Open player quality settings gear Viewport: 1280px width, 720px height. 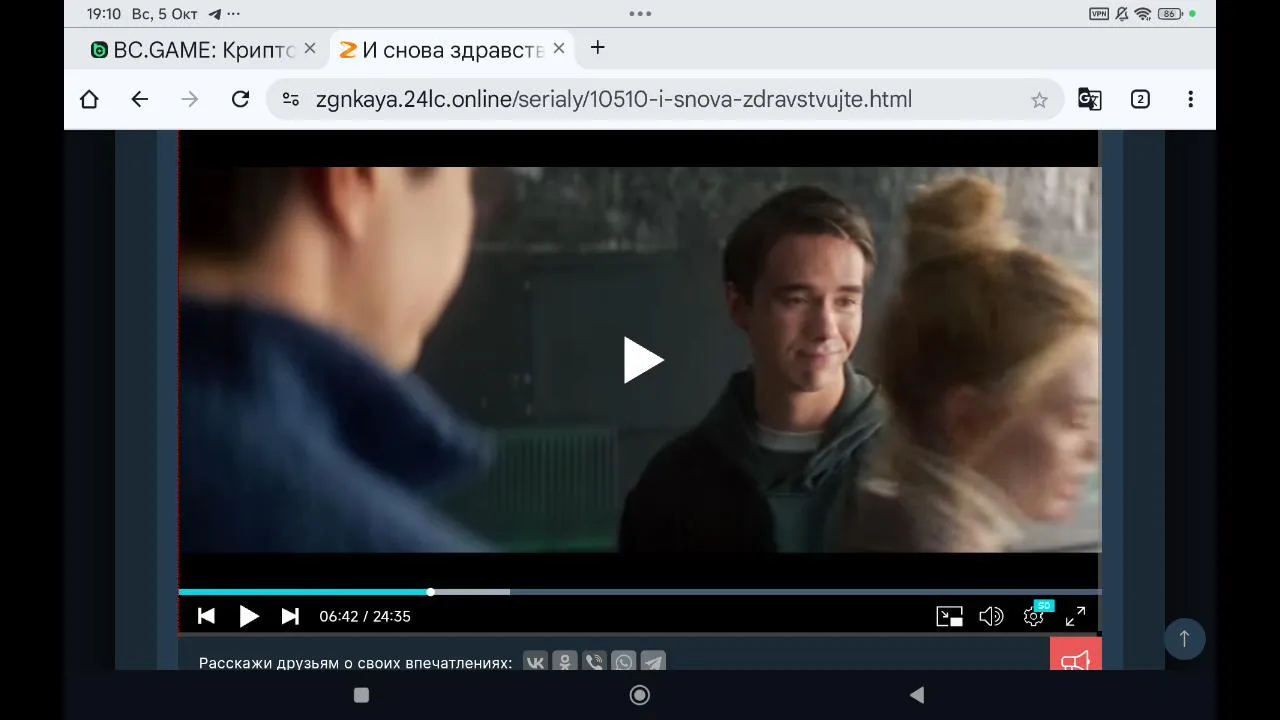[1034, 617]
